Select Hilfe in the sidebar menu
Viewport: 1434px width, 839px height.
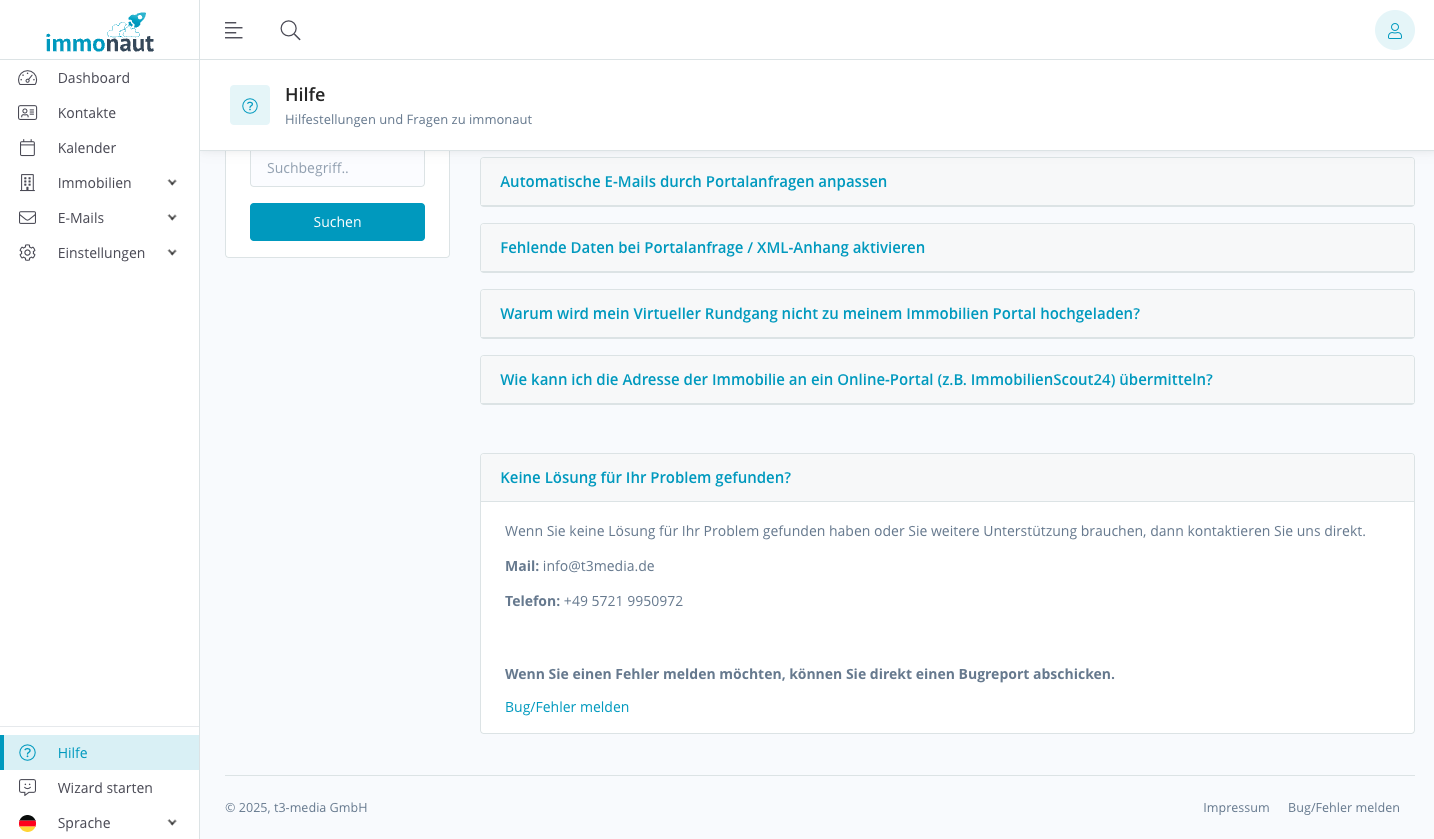point(72,753)
